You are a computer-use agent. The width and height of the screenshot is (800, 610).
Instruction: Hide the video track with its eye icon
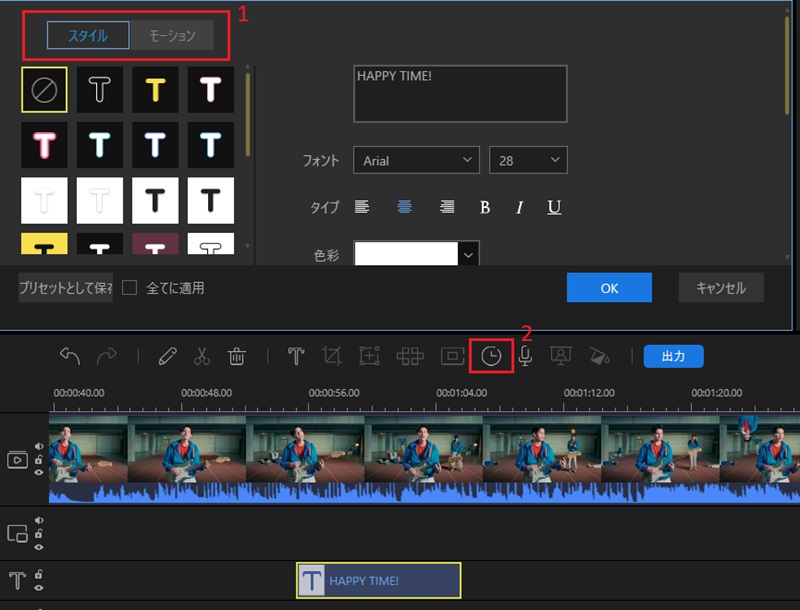coord(39,472)
